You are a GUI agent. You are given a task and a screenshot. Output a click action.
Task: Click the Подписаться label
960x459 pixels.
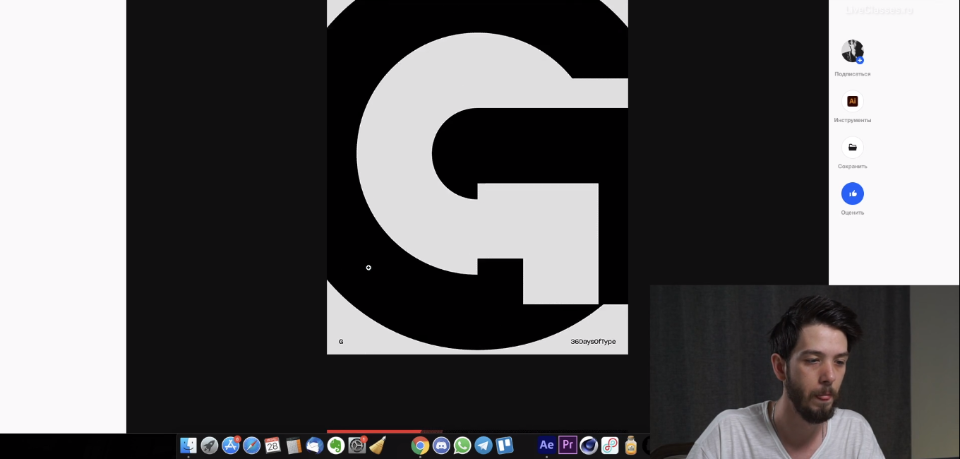852,74
